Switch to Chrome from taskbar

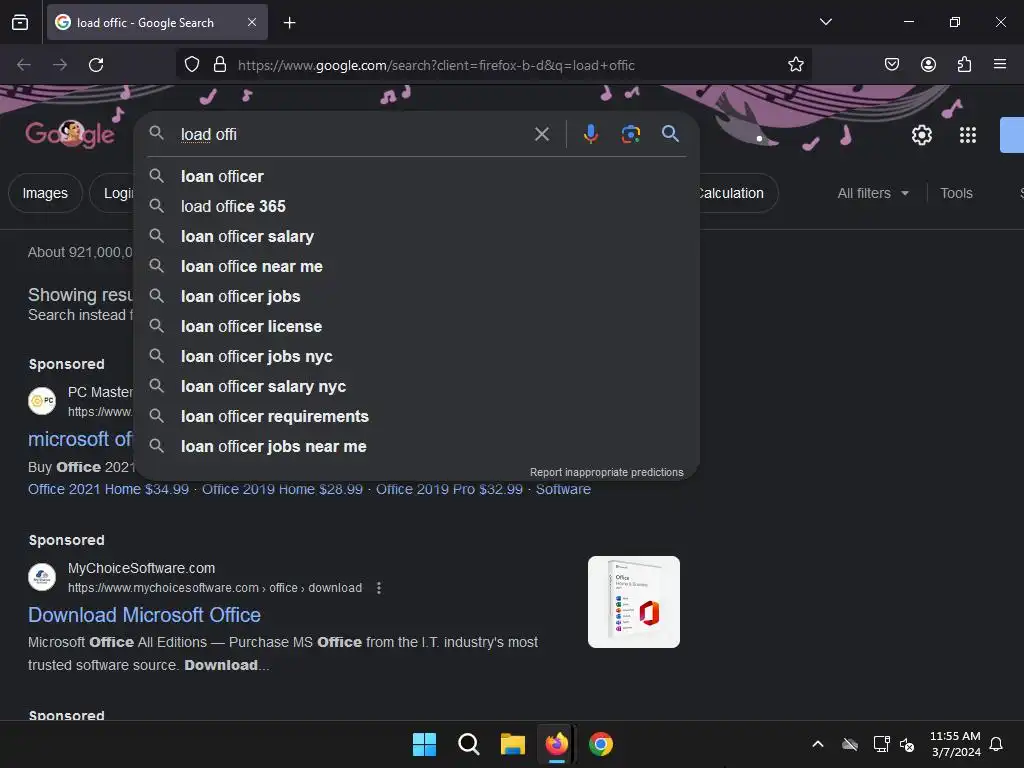601,744
